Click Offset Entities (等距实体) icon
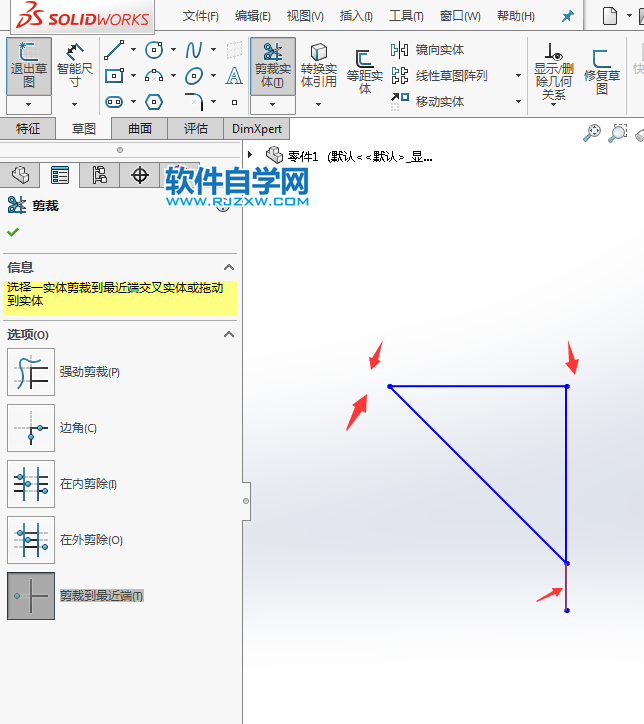Viewport: 644px width, 724px height. [365, 72]
